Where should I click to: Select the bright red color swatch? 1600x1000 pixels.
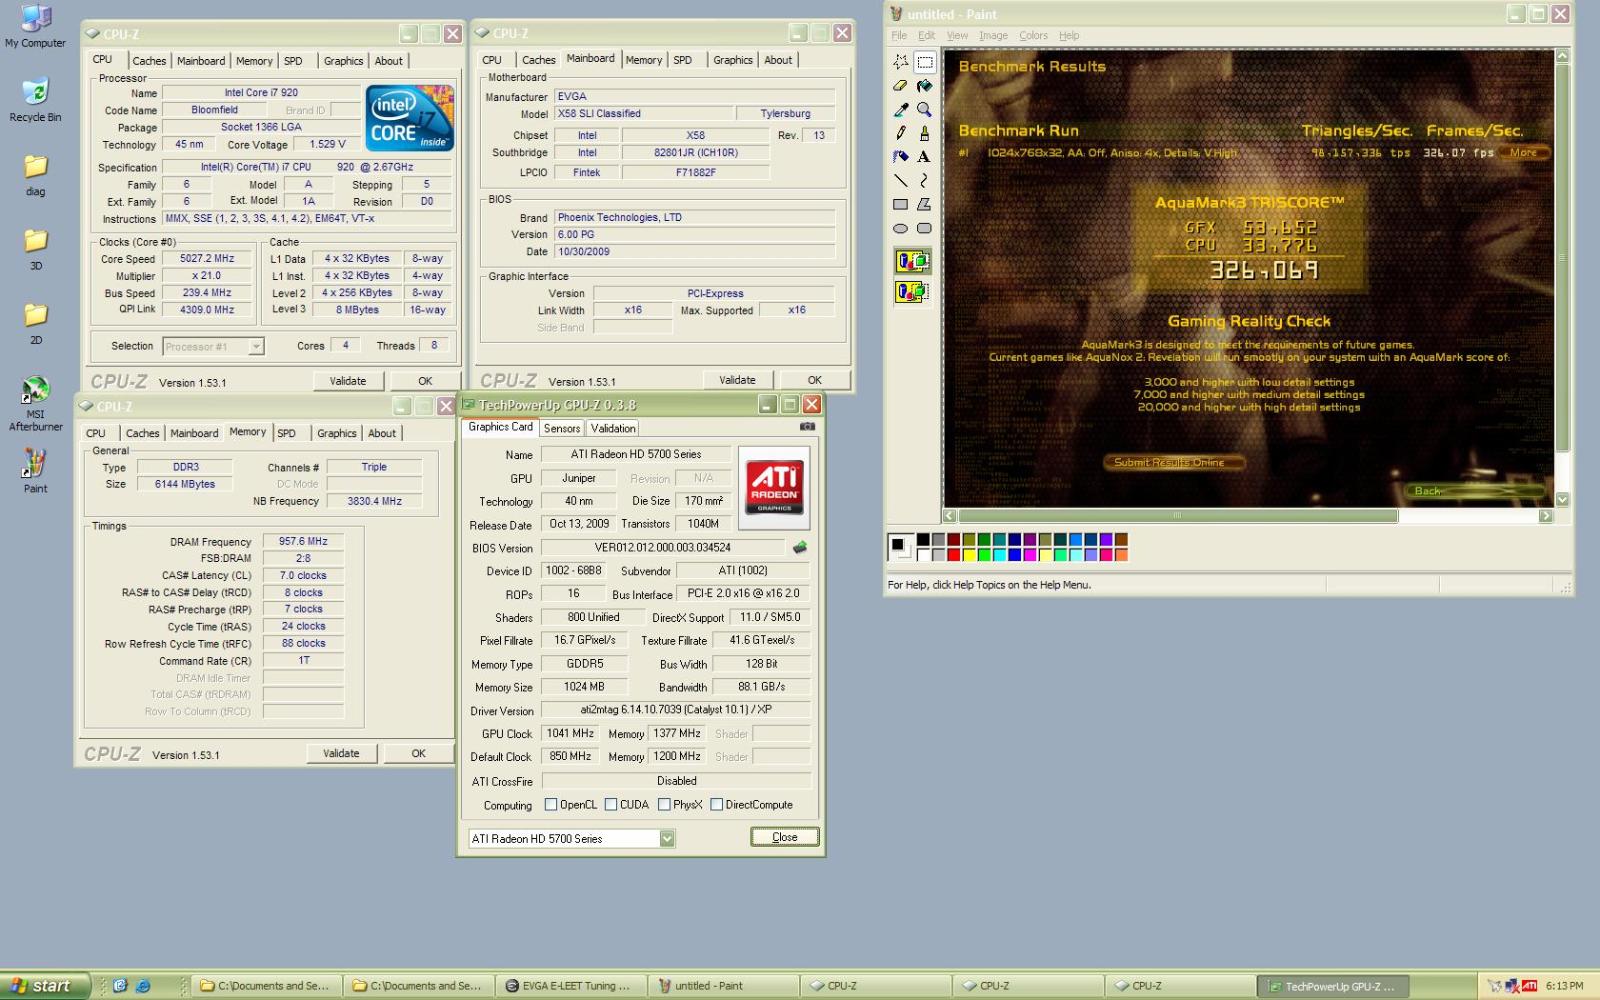(953, 555)
